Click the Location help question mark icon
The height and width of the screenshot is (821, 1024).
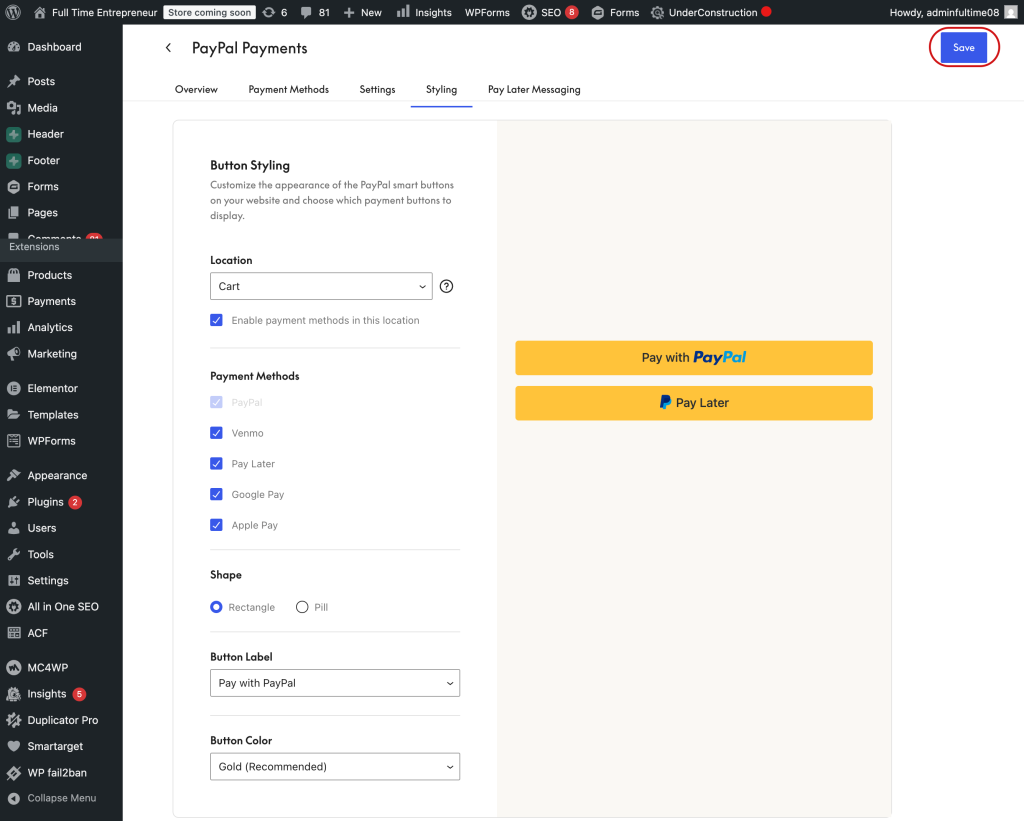click(x=447, y=286)
